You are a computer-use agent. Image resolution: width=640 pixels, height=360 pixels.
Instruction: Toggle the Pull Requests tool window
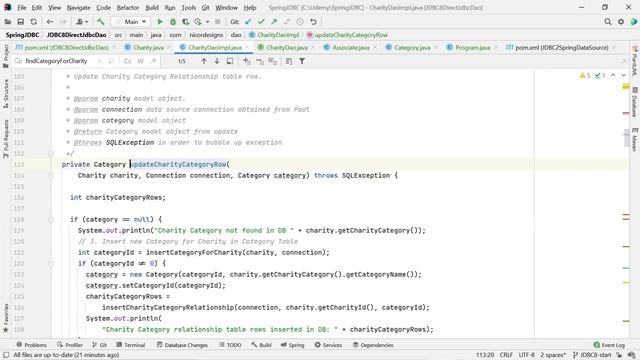tap(6, 139)
